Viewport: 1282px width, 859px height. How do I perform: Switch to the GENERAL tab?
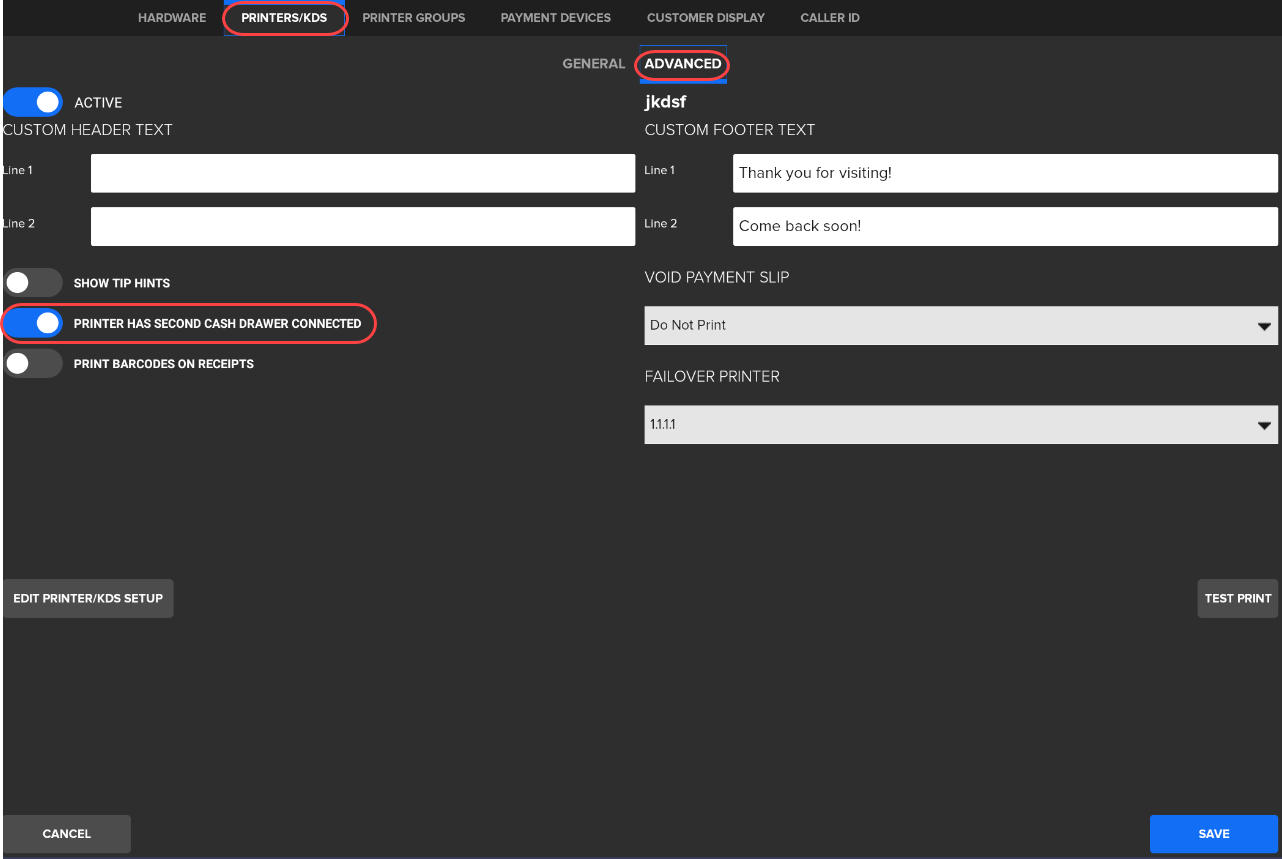click(x=593, y=63)
